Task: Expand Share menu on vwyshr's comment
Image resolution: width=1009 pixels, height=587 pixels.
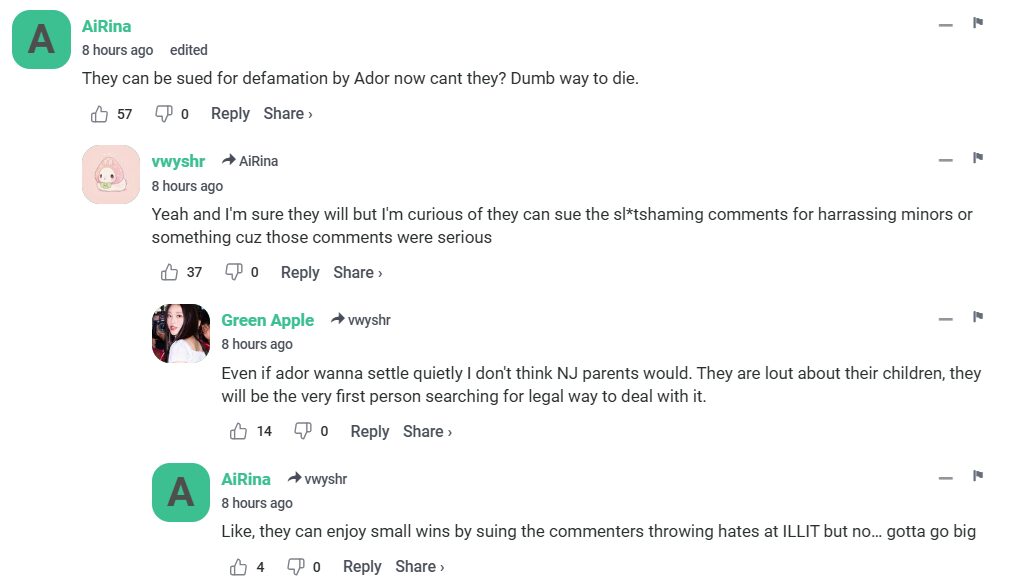Action: click(x=357, y=272)
